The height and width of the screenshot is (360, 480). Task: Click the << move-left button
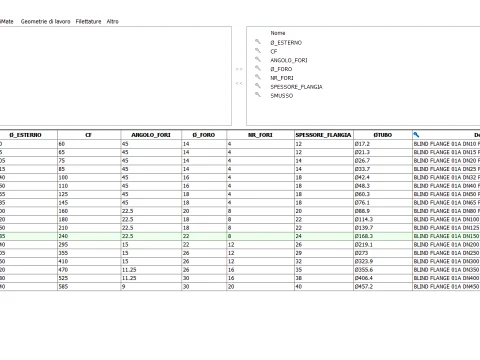[239, 83]
